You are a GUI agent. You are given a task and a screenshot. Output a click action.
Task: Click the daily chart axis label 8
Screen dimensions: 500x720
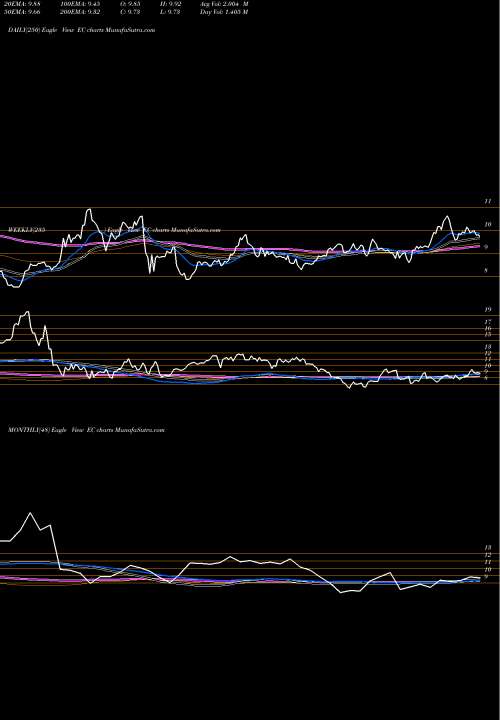click(486, 270)
